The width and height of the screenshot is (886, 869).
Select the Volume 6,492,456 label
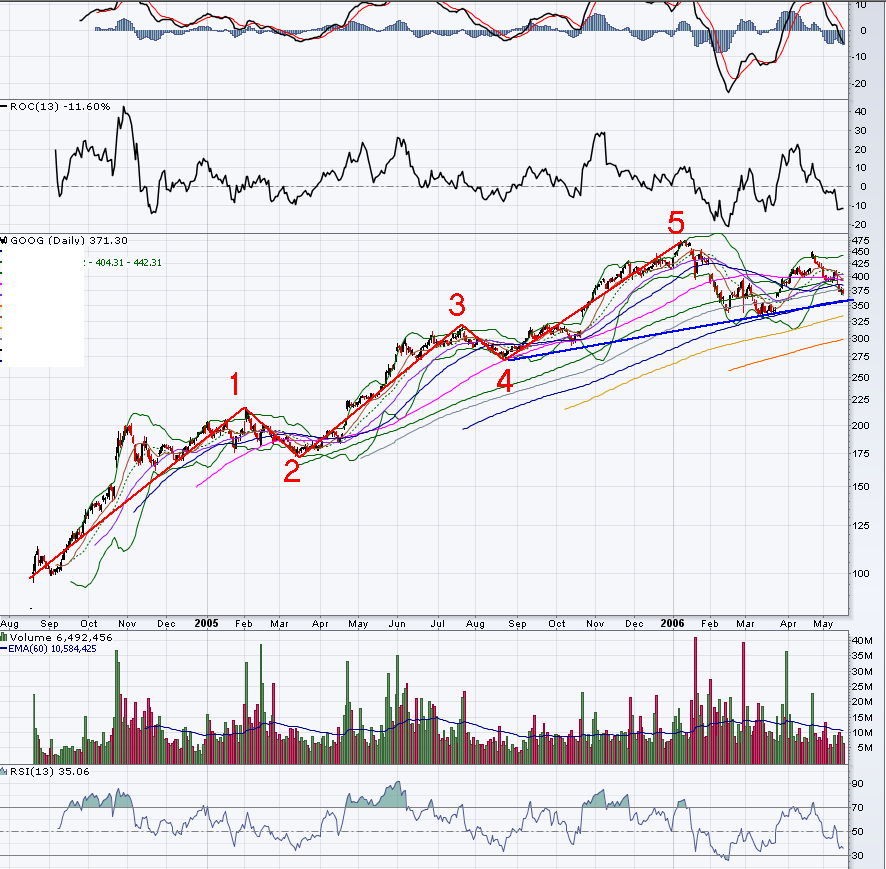[x=61, y=637]
